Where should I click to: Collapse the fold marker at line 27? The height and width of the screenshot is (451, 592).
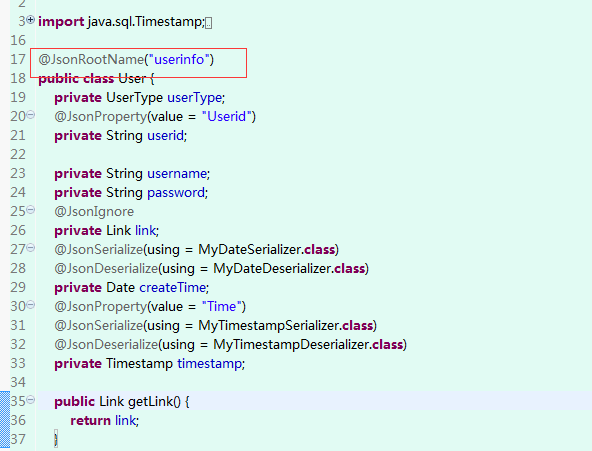coord(31,248)
